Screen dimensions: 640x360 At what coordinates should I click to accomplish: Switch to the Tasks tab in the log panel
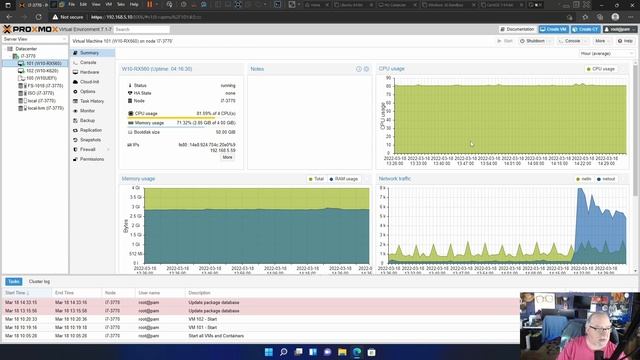(13, 282)
